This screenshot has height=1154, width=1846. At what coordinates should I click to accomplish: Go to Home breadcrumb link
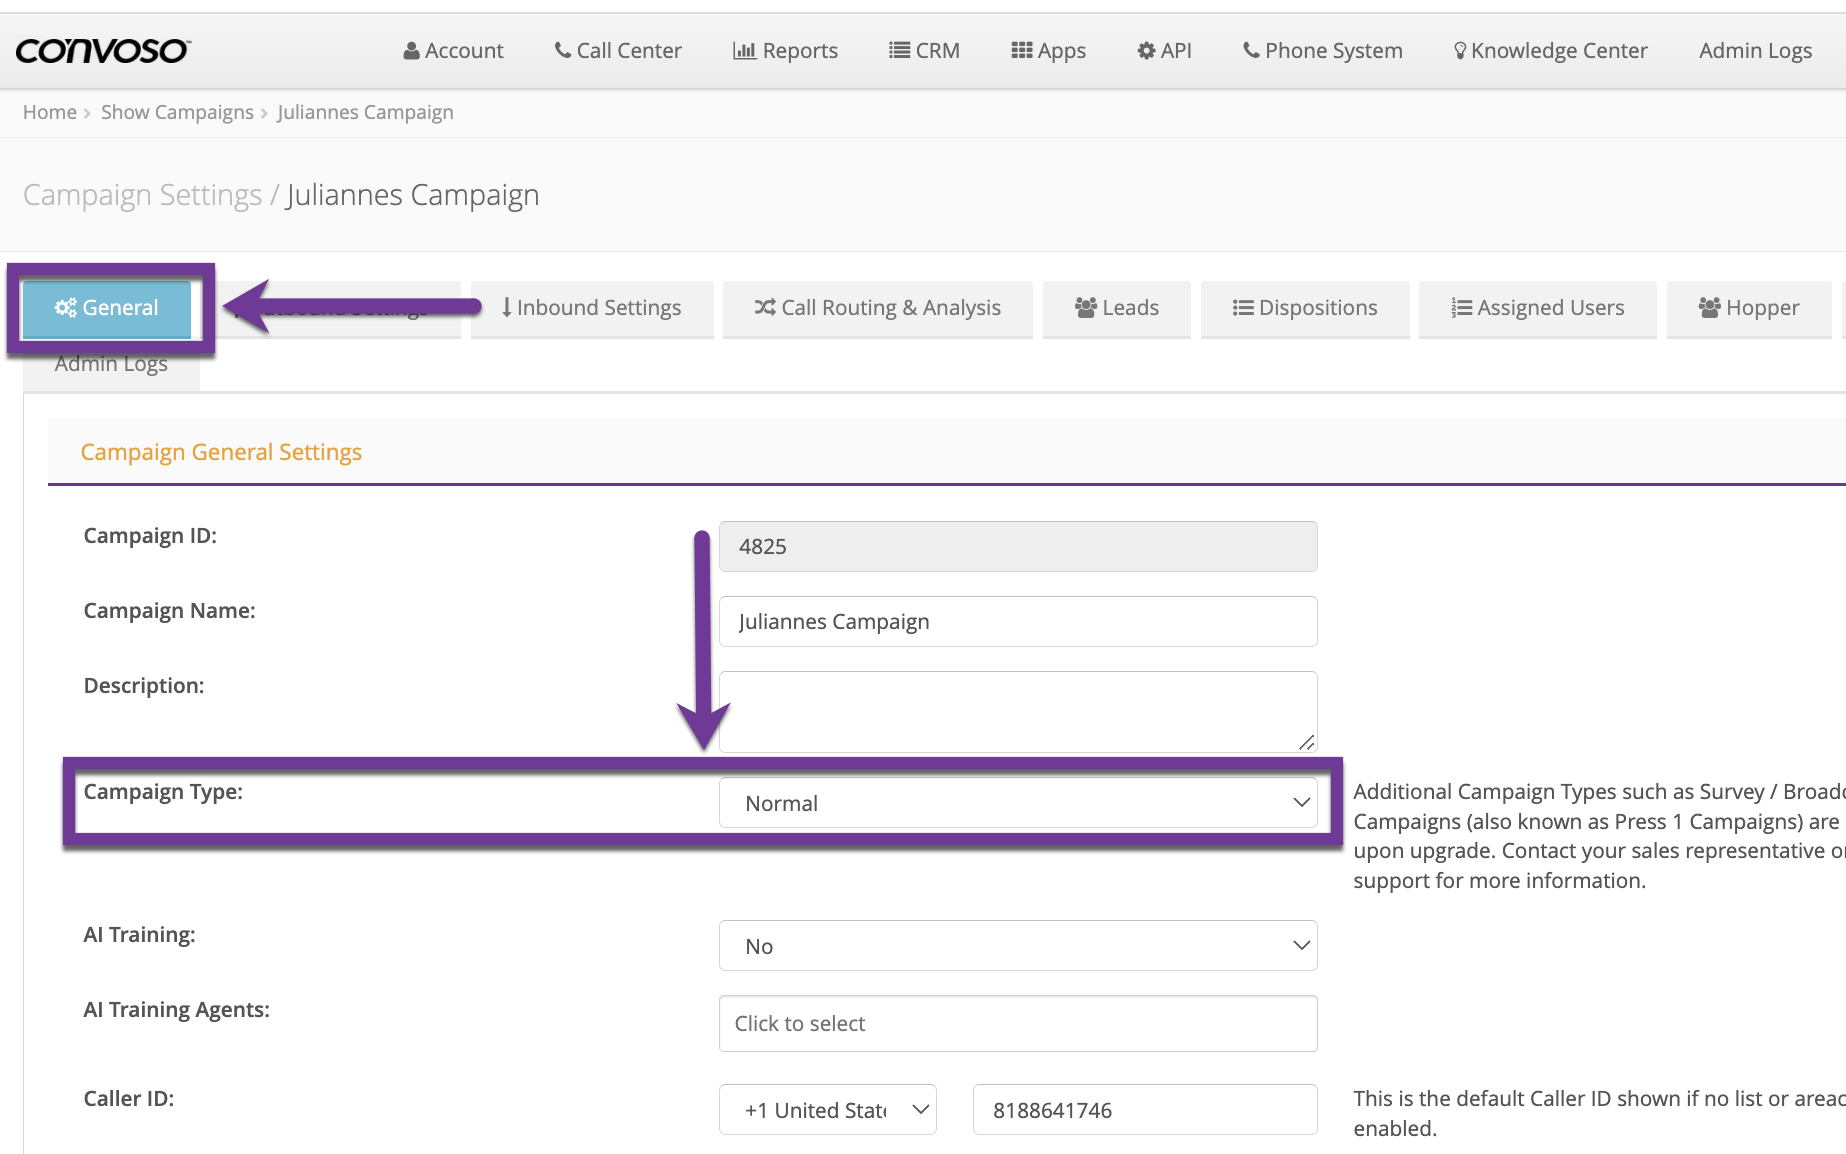point(50,112)
